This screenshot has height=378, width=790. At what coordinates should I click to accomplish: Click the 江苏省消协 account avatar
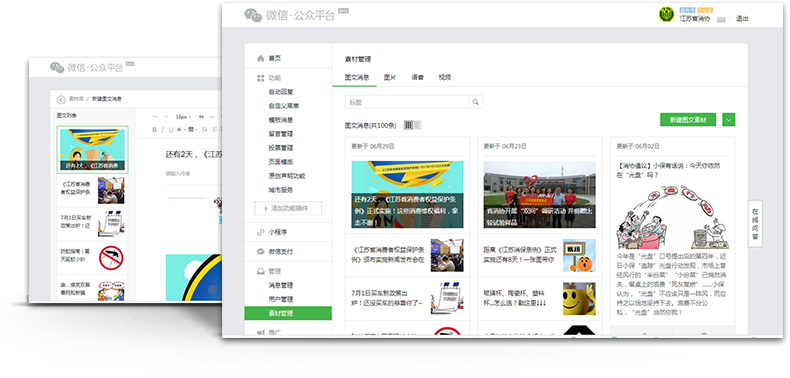pyautogui.click(x=667, y=15)
